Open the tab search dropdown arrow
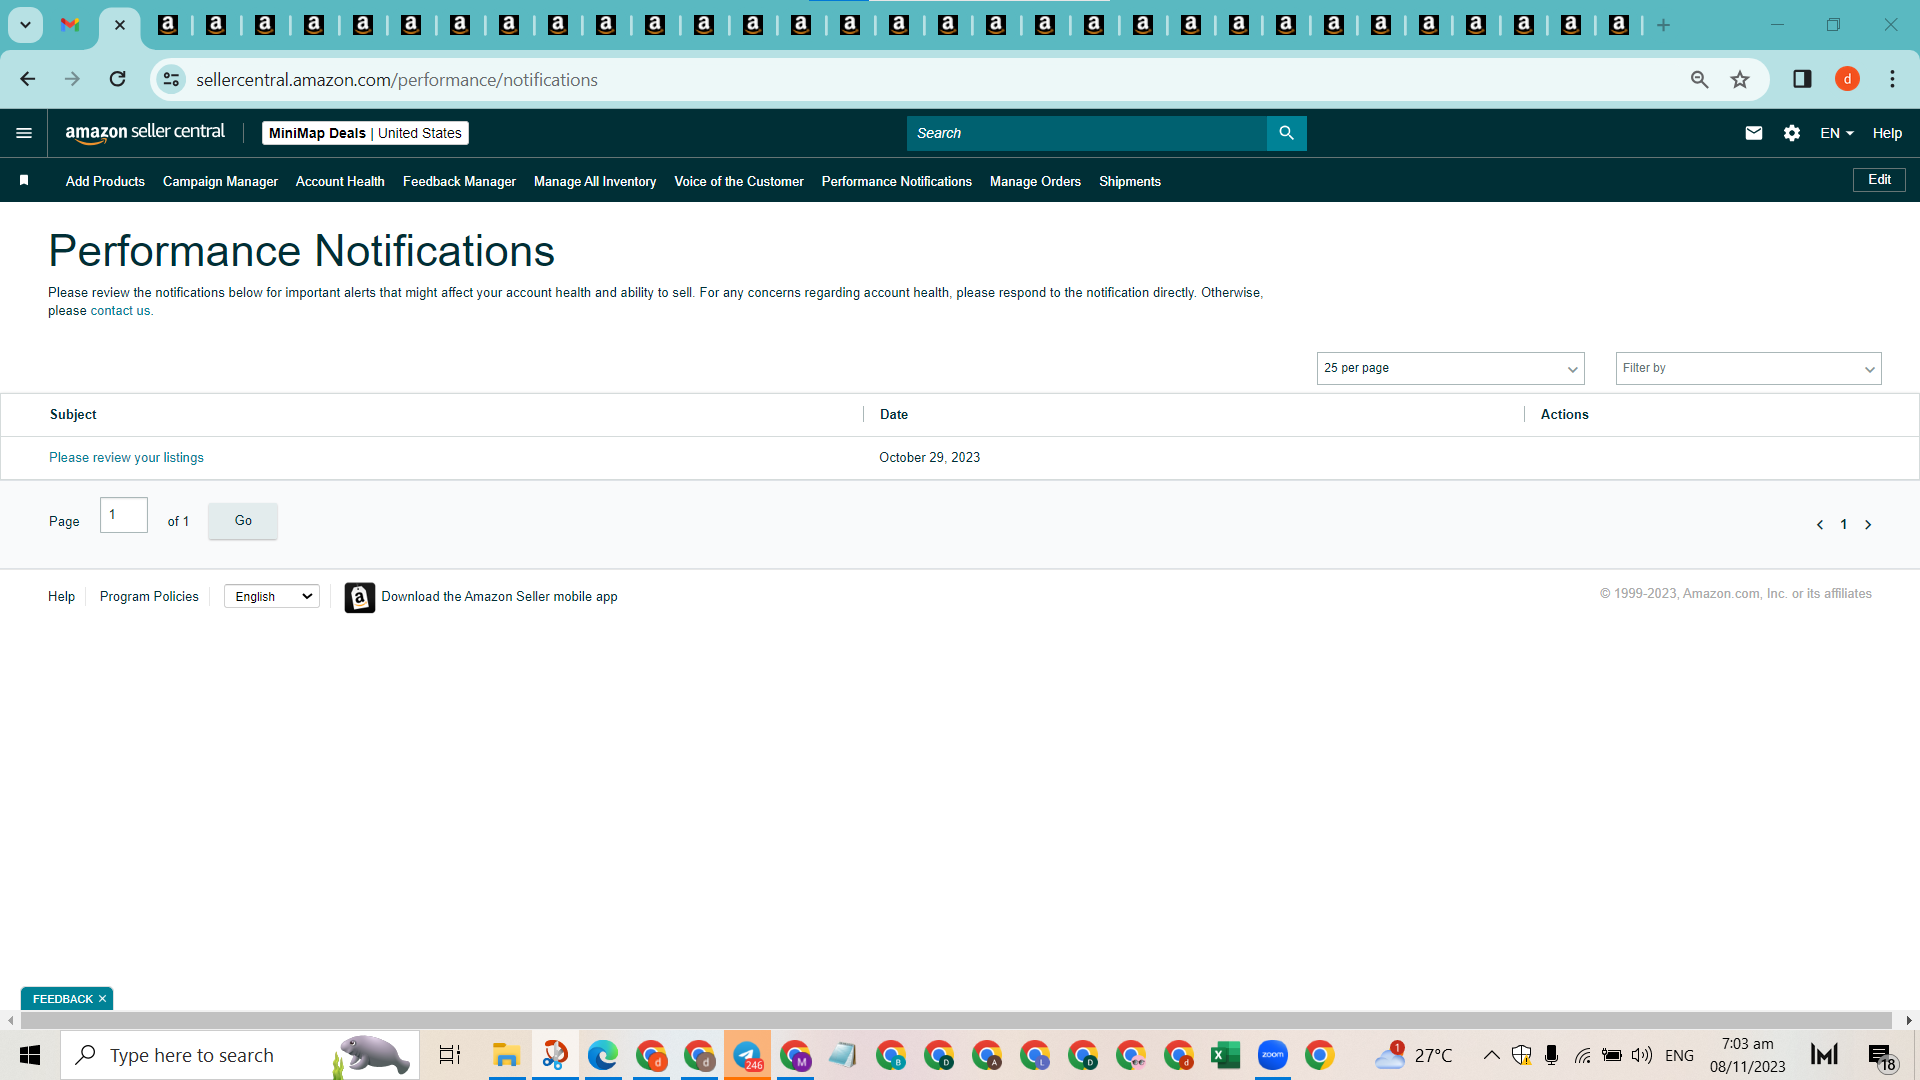 (25, 25)
